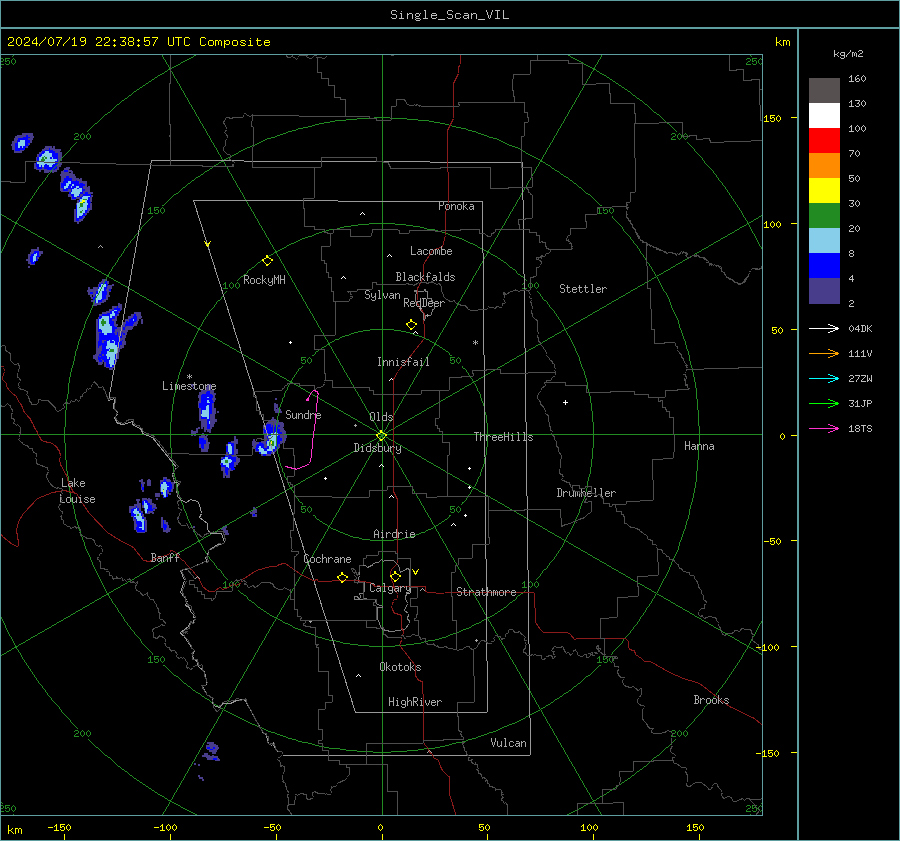Click the Okotoks town label
Image resolution: width=900 pixels, height=841 pixels.
pyautogui.click(x=400, y=667)
